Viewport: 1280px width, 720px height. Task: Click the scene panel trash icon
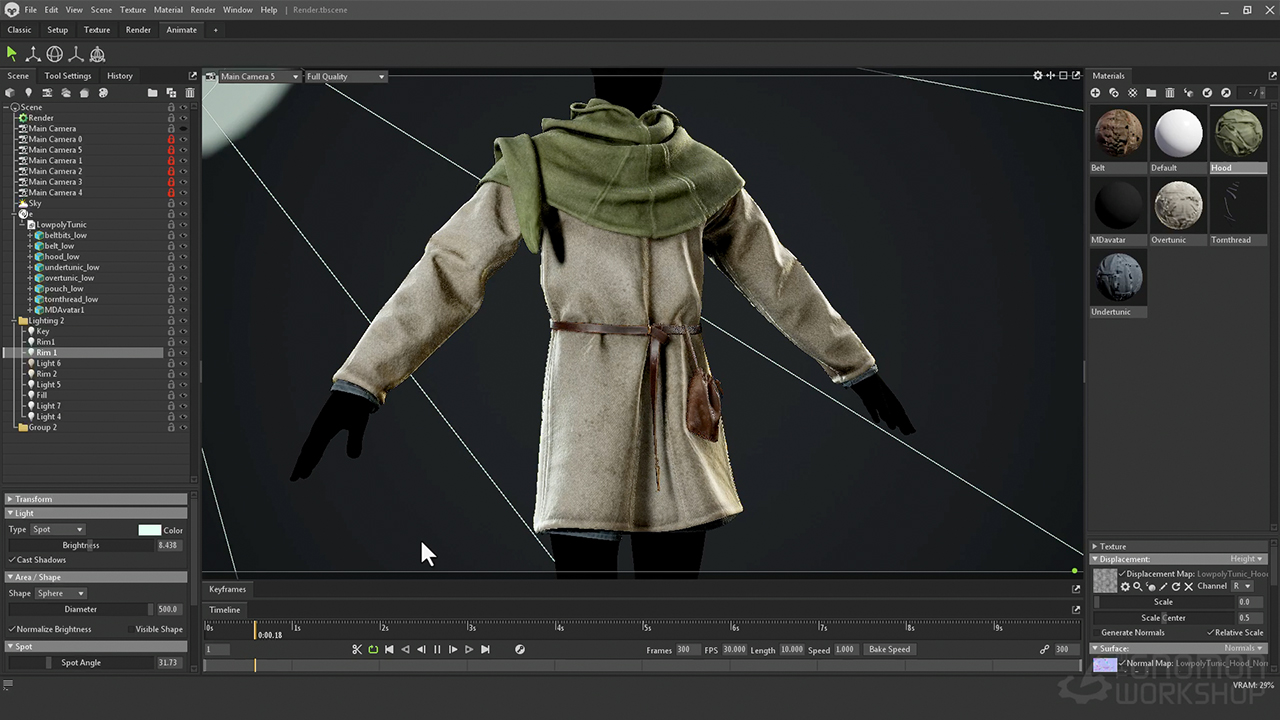(190, 93)
